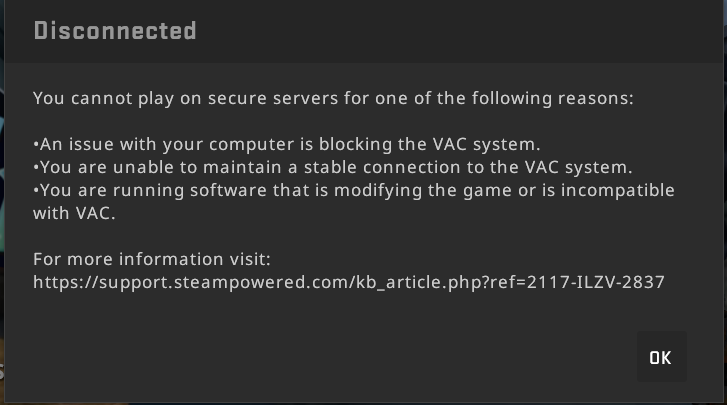
Task: Open the support.steampowered.com kb_article link
Action: (349, 282)
